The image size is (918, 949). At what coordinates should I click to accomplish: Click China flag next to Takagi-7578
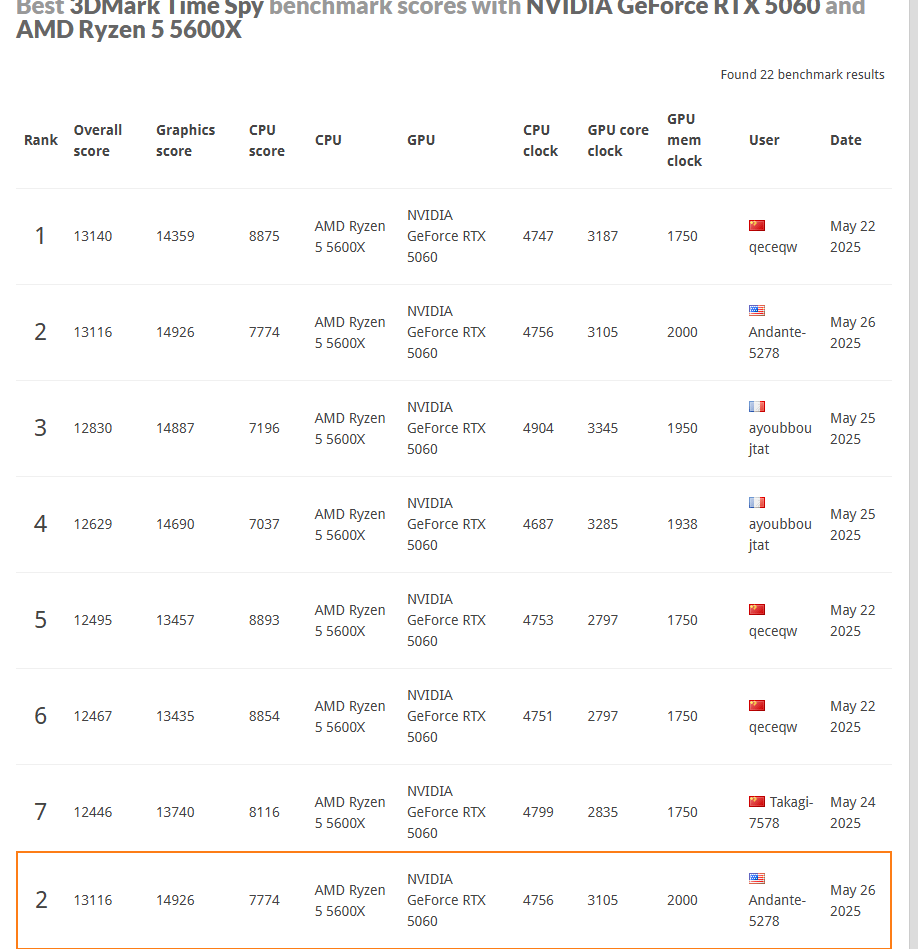(757, 802)
